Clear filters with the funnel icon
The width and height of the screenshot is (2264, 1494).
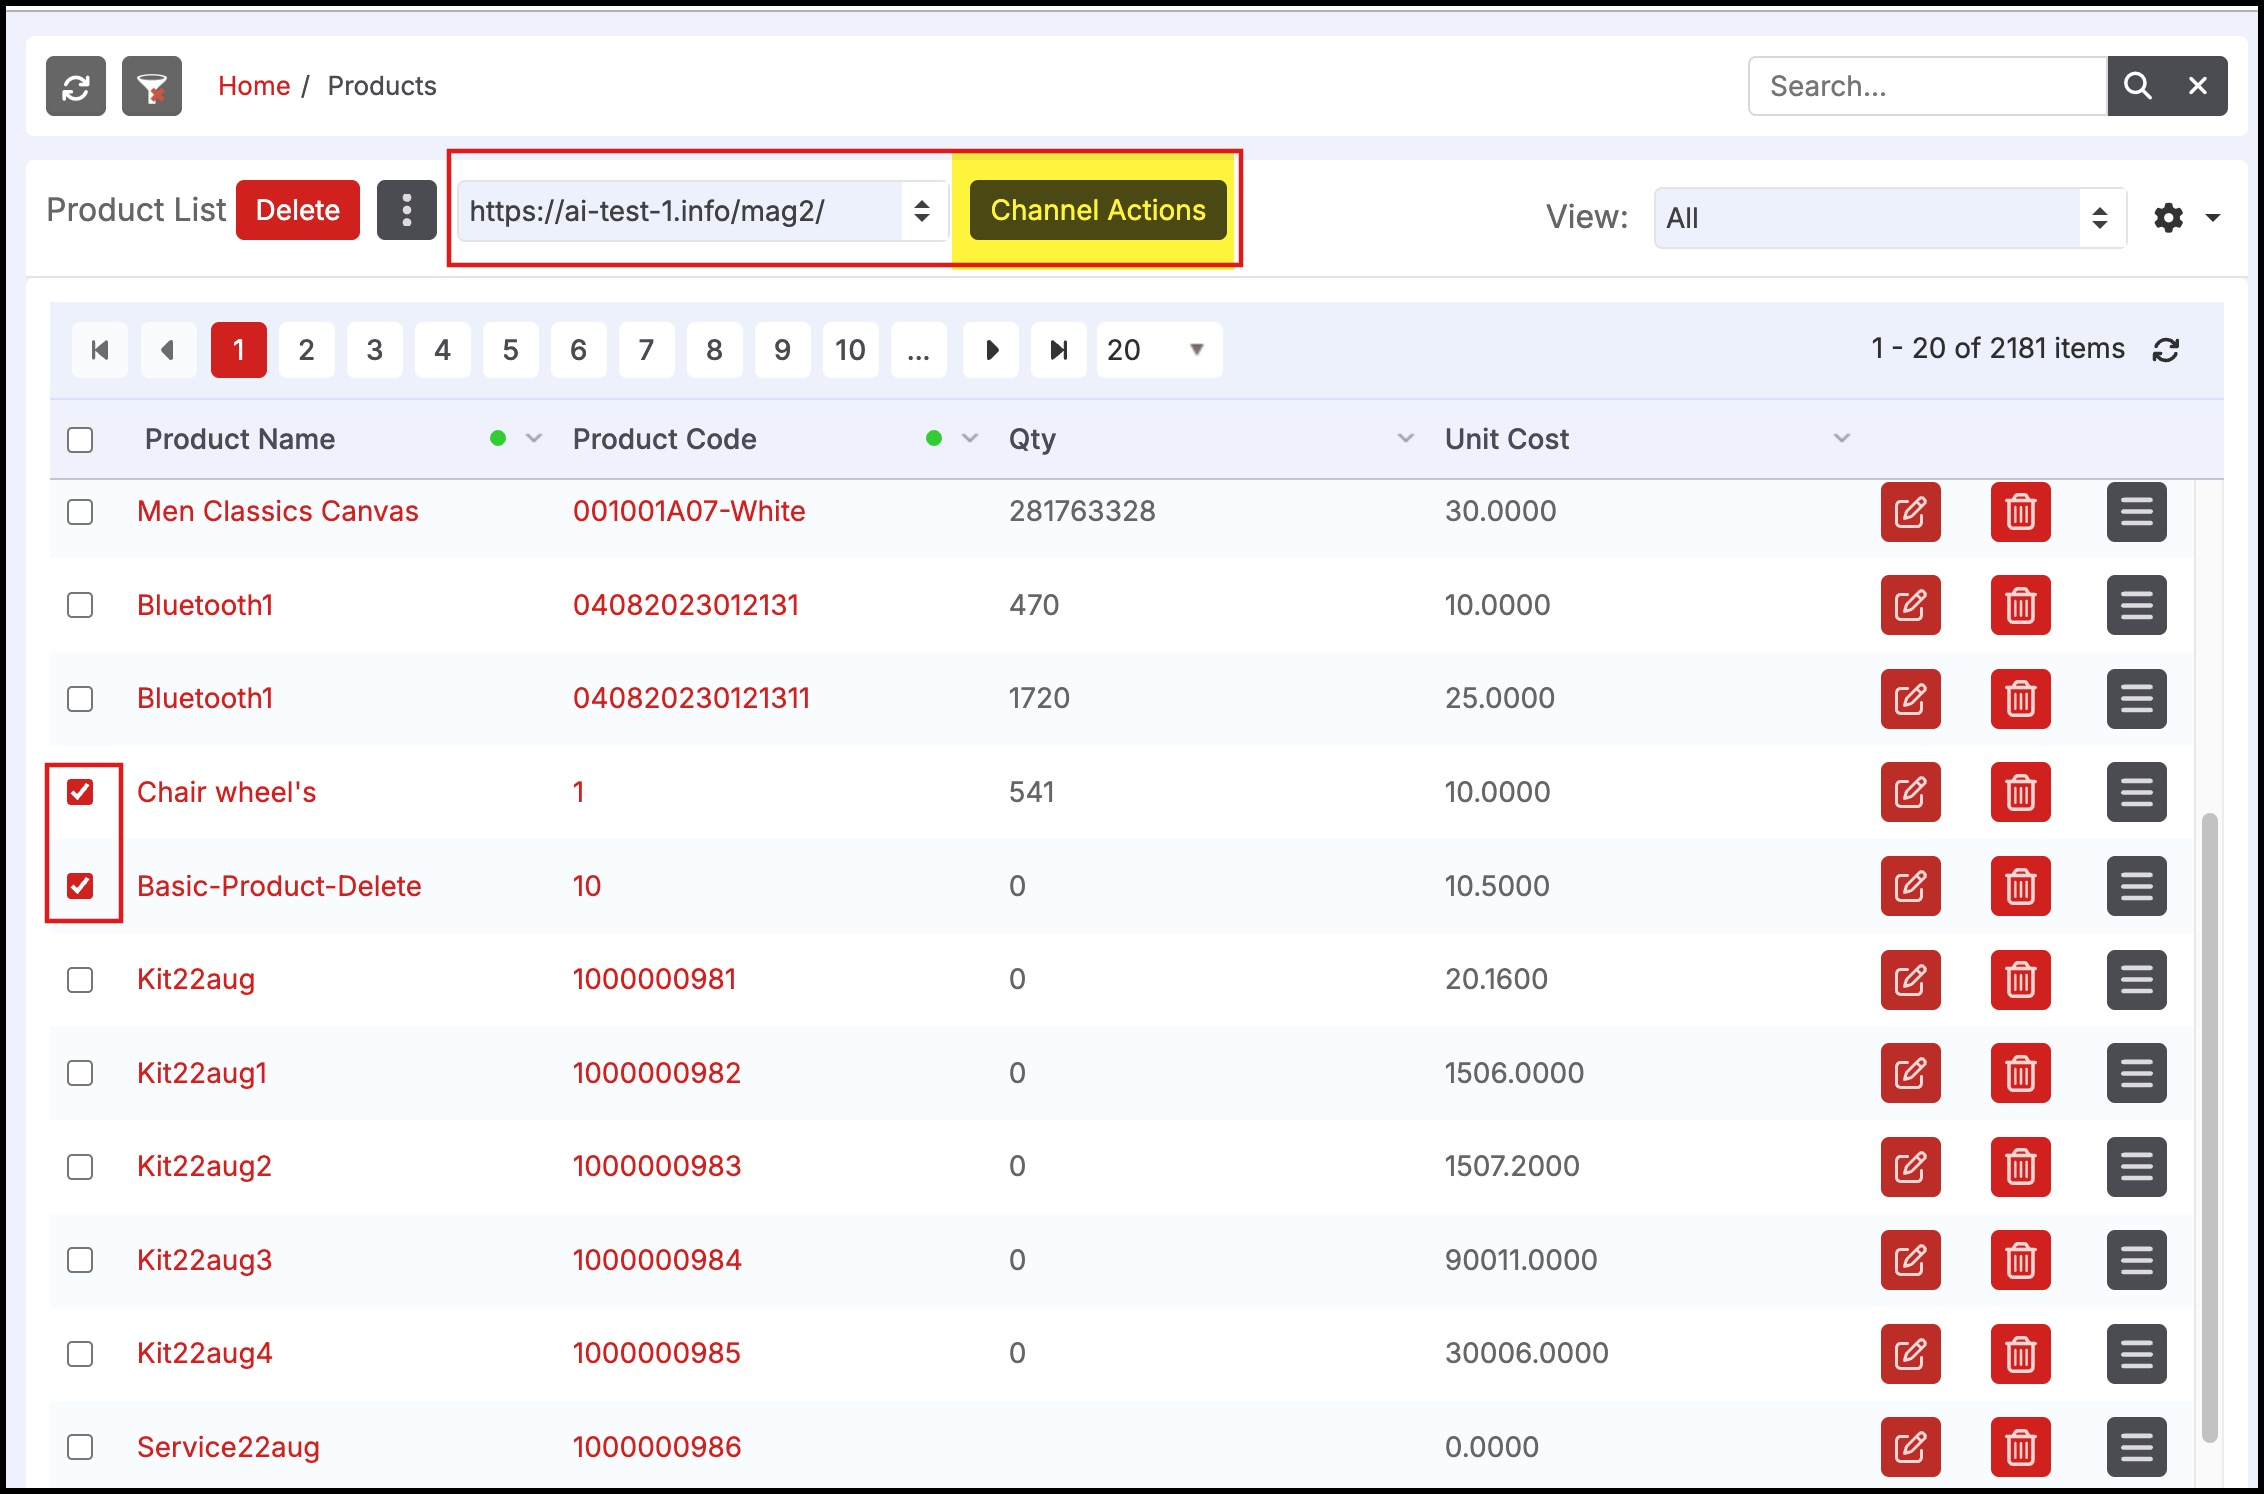point(152,86)
